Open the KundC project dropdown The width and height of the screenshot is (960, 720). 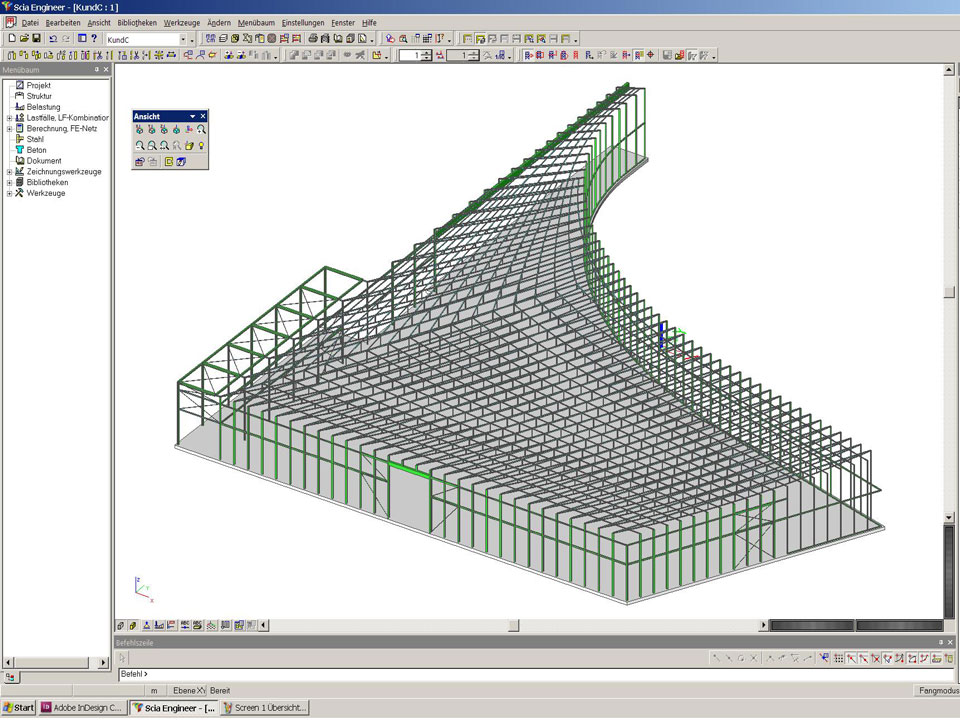[x=182, y=38]
